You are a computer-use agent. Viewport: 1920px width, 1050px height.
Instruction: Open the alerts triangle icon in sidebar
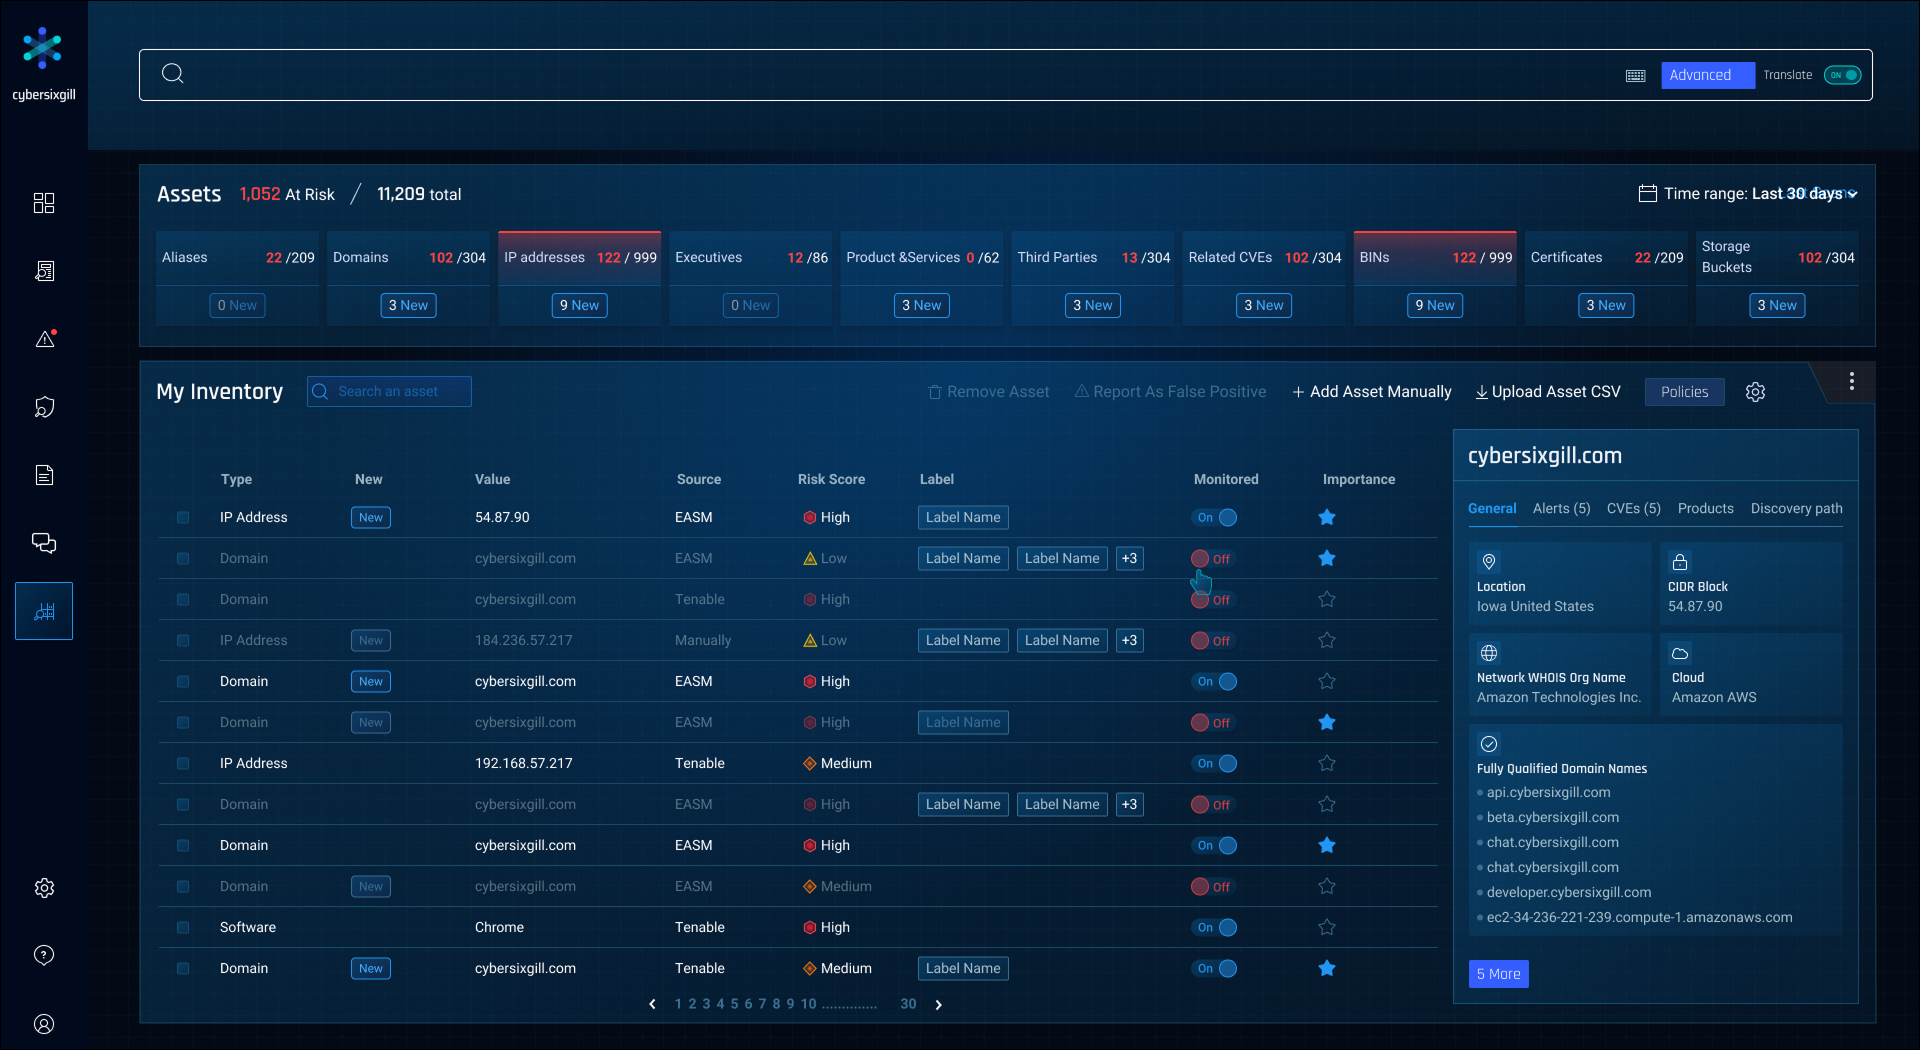(45, 339)
